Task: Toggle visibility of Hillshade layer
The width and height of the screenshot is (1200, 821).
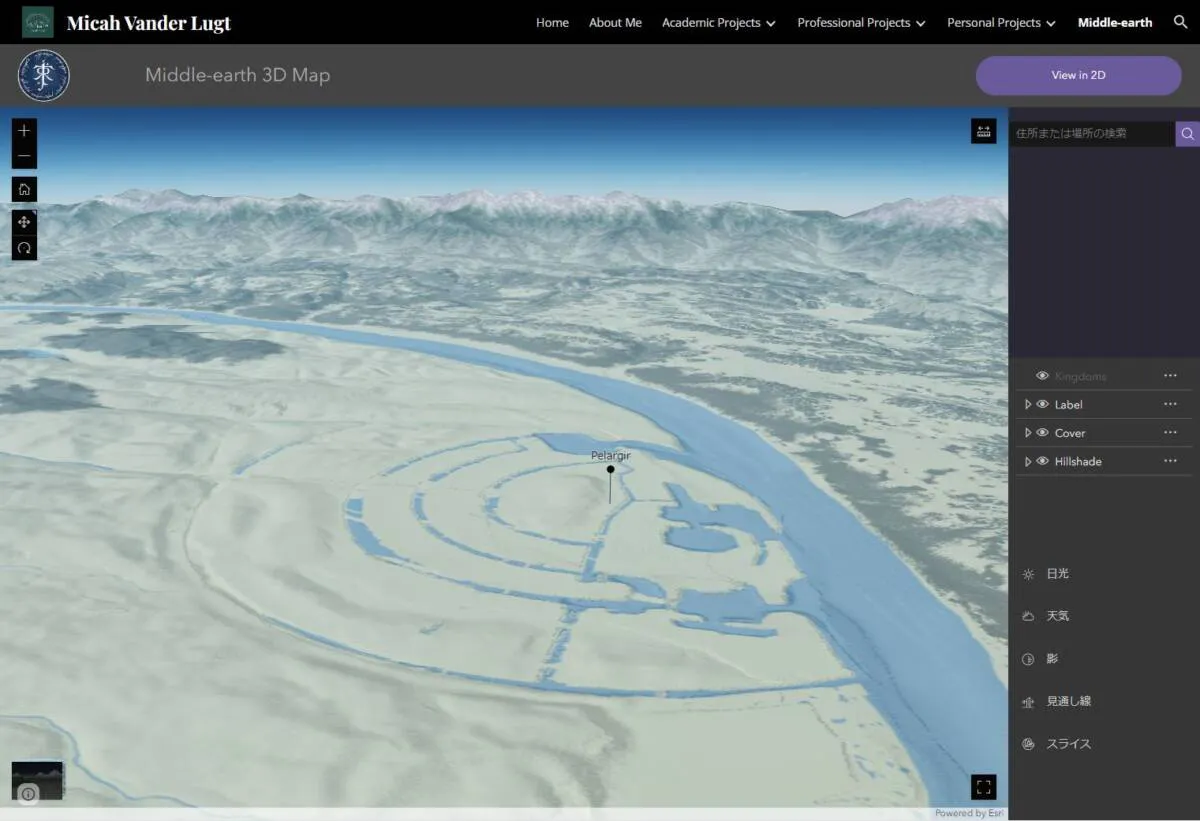Action: tap(1042, 461)
